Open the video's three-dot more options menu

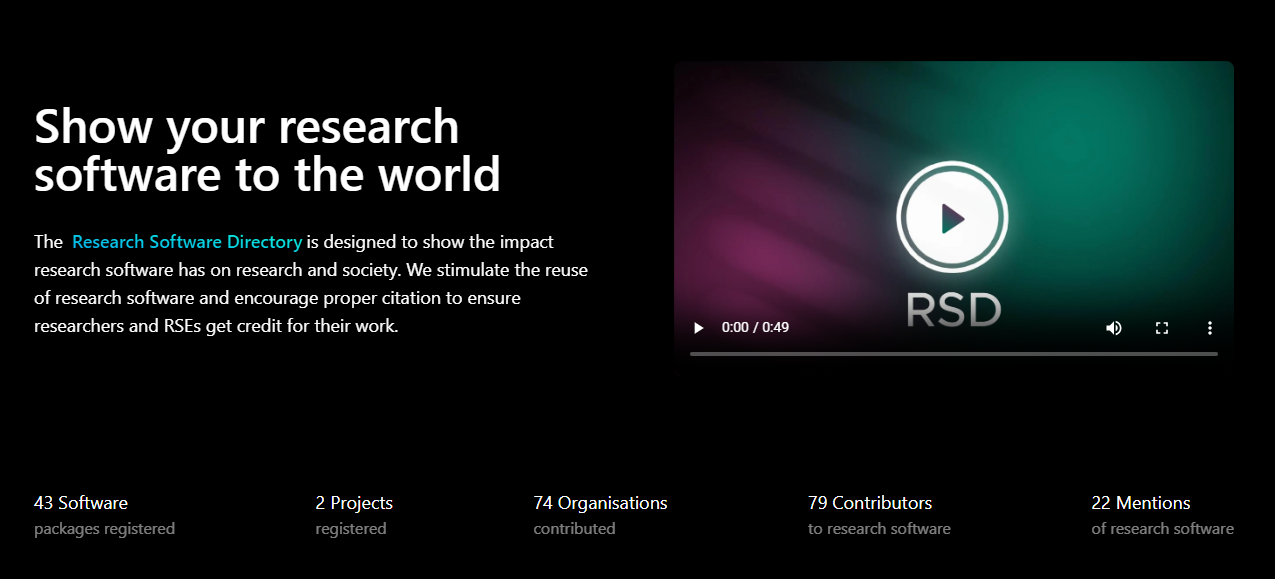[1210, 328]
